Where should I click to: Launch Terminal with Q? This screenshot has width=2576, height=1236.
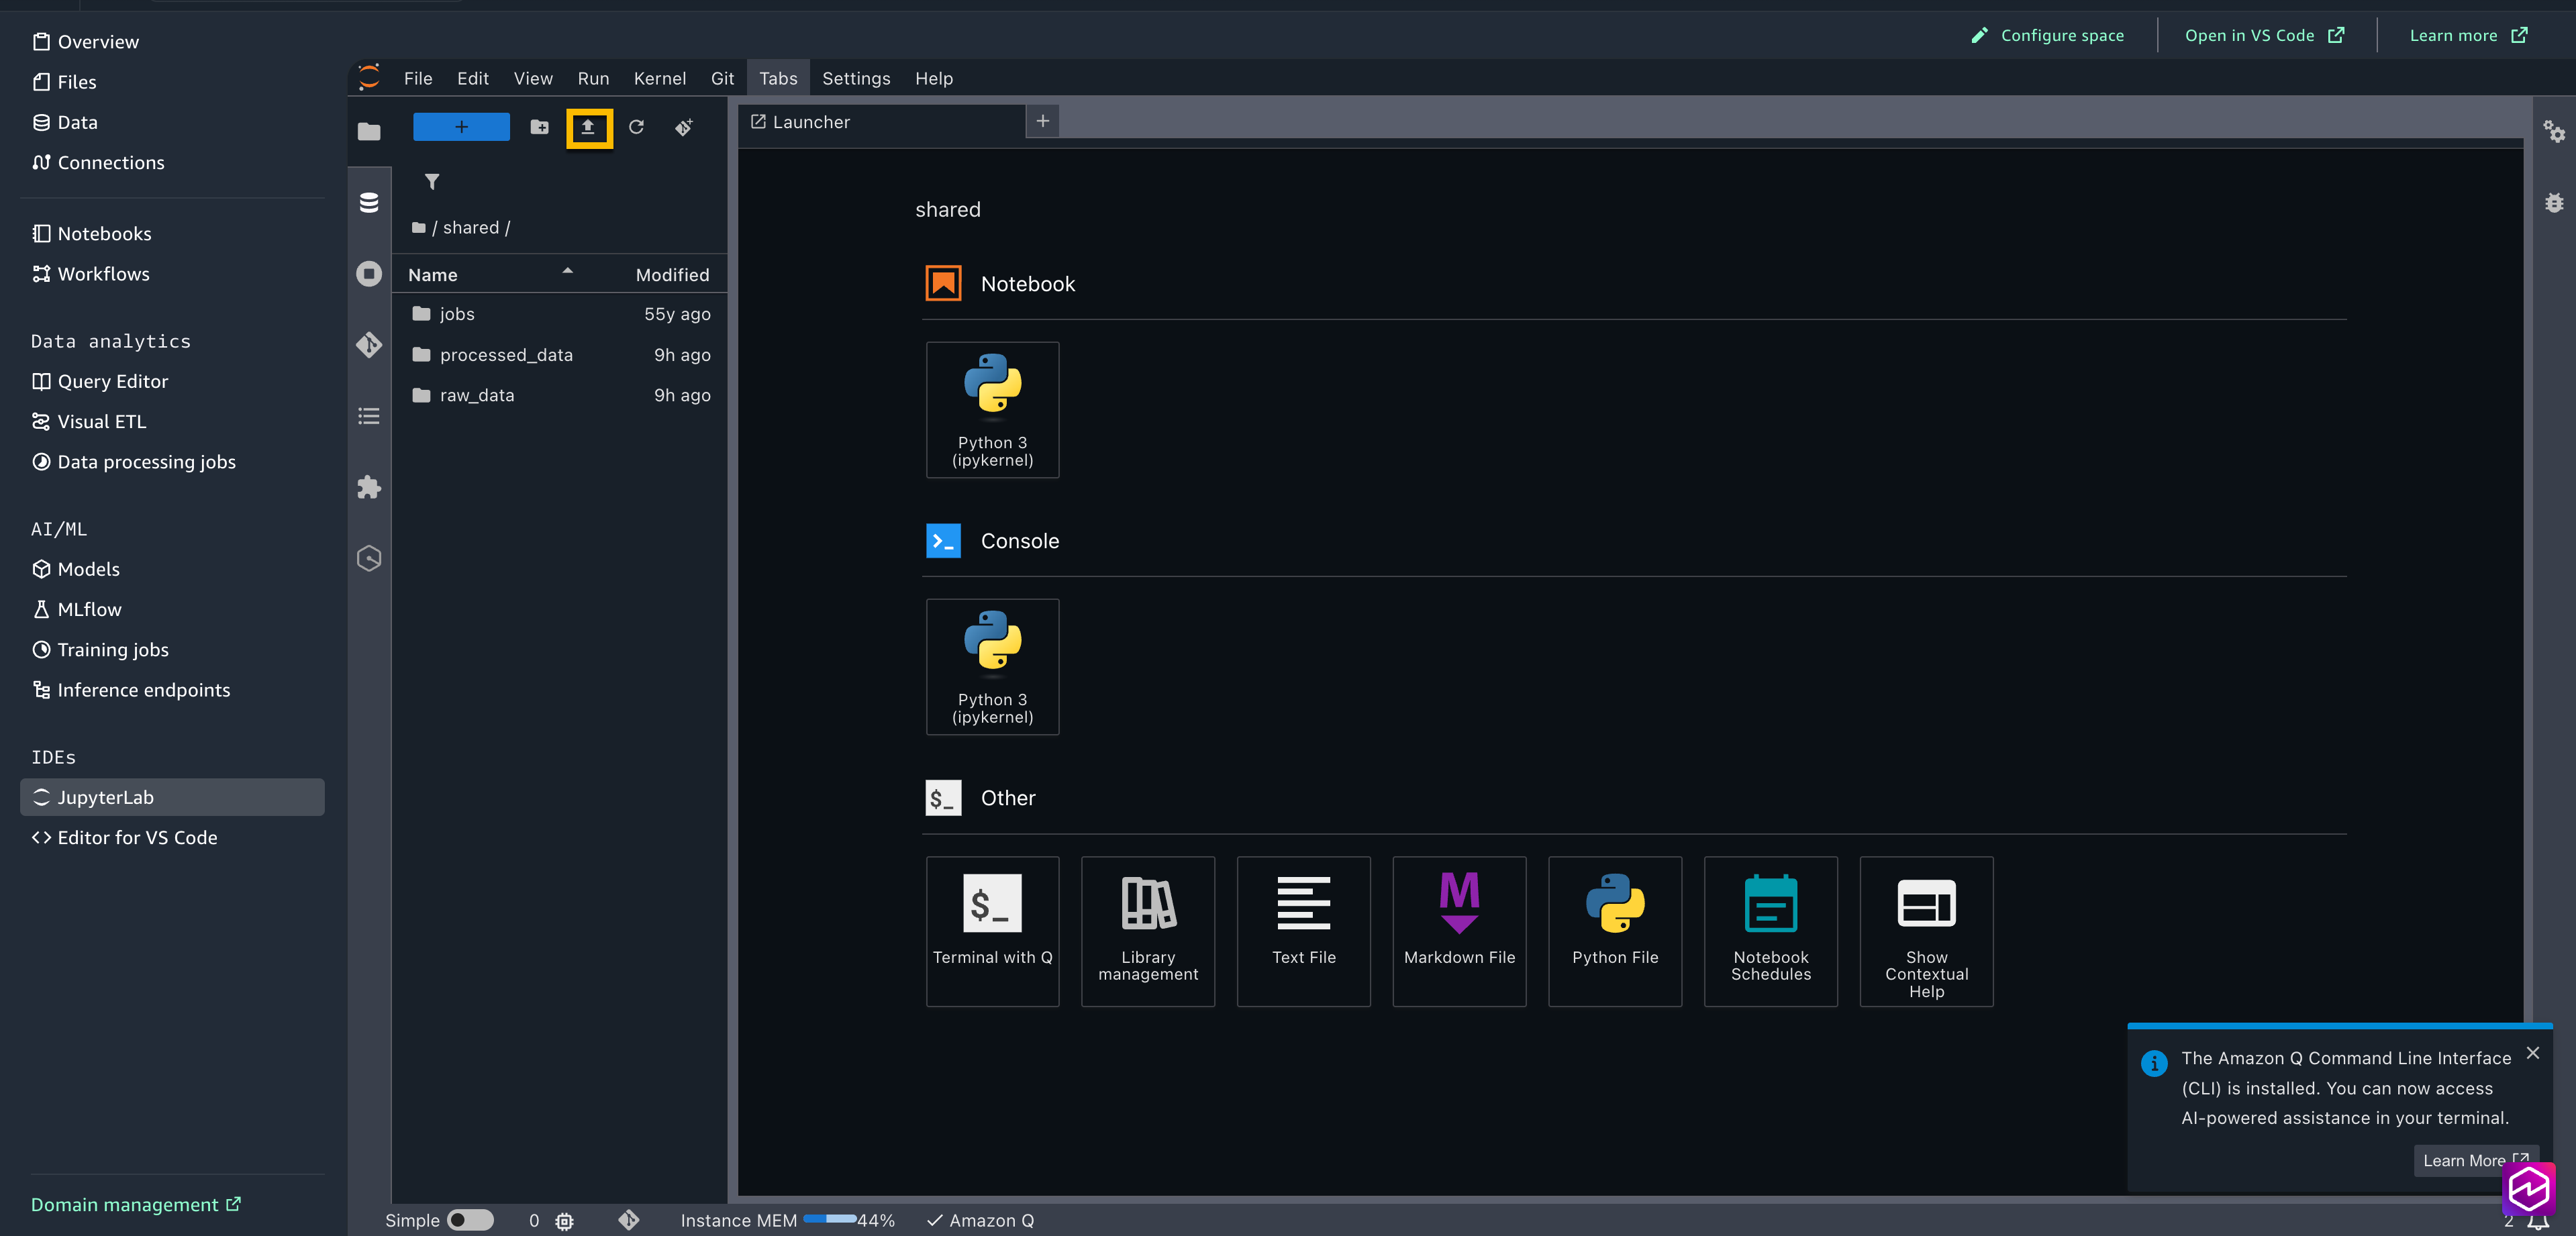(x=992, y=930)
